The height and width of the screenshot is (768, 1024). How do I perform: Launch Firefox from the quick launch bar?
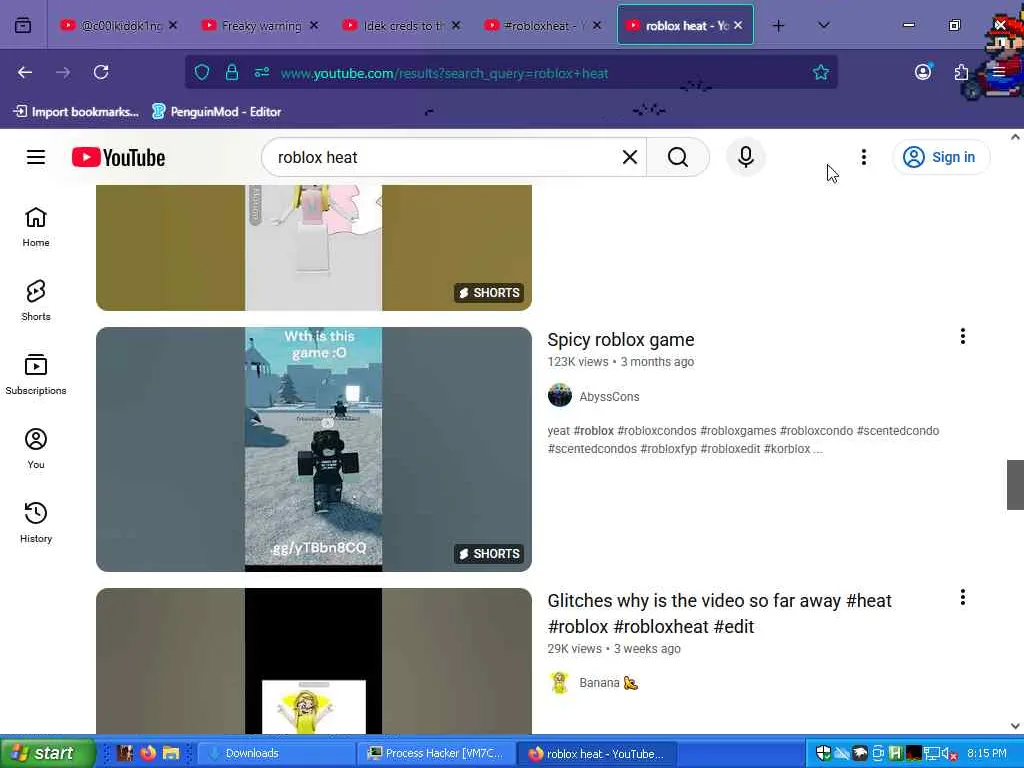point(148,753)
